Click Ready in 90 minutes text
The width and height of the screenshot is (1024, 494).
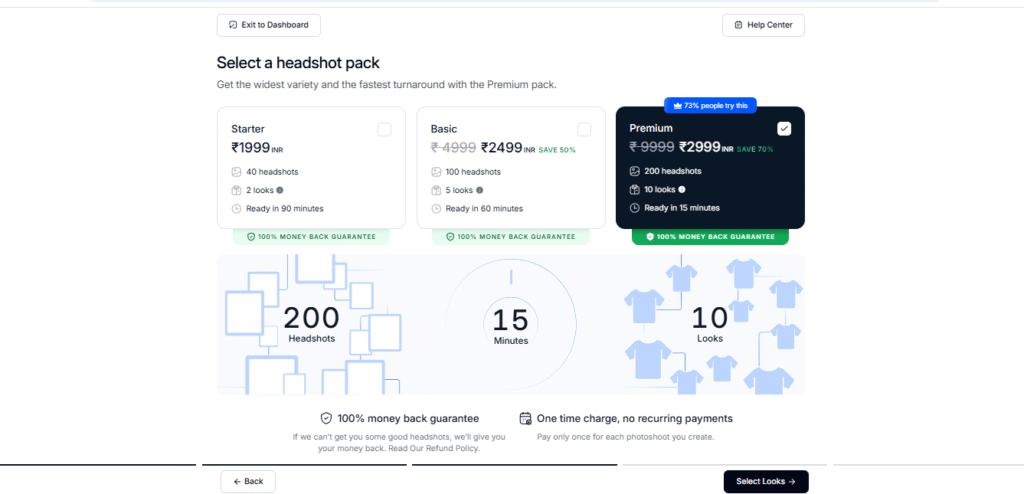coord(285,208)
